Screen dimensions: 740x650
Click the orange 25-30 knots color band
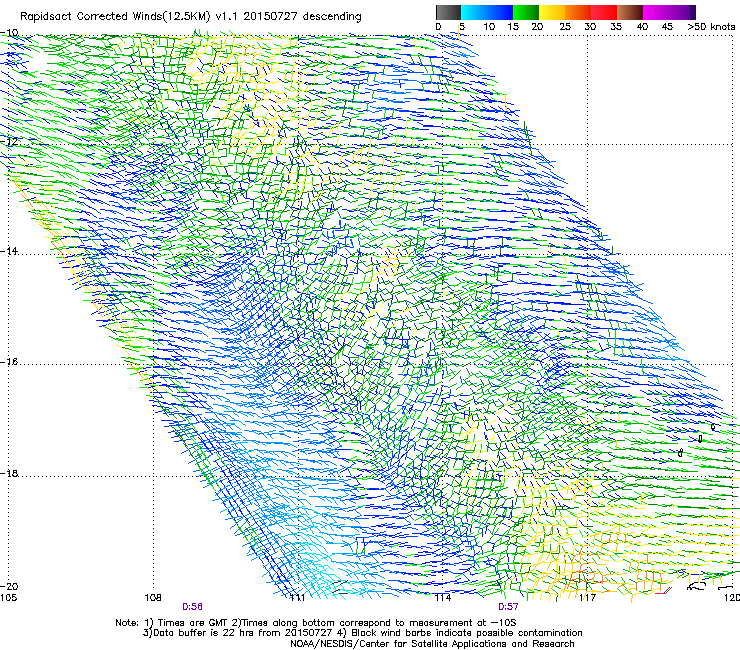pyautogui.click(x=578, y=12)
